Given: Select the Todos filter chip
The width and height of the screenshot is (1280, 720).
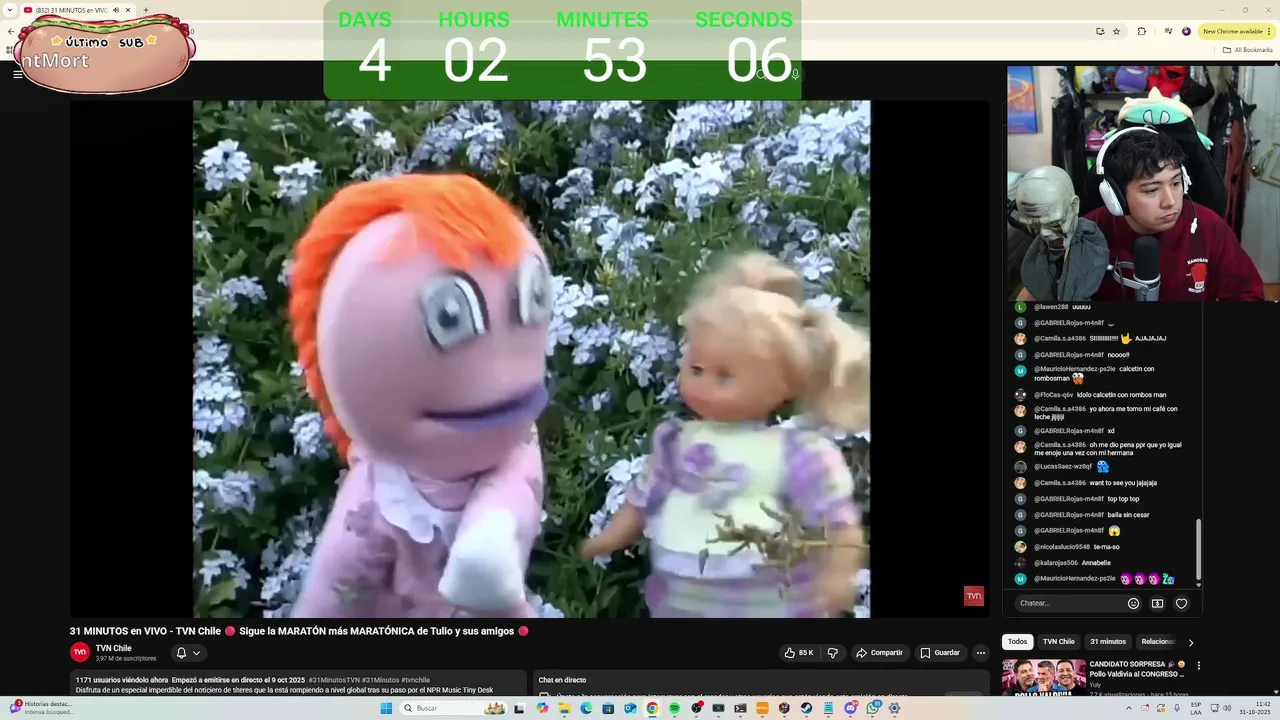Looking at the screenshot, I should point(1017,642).
